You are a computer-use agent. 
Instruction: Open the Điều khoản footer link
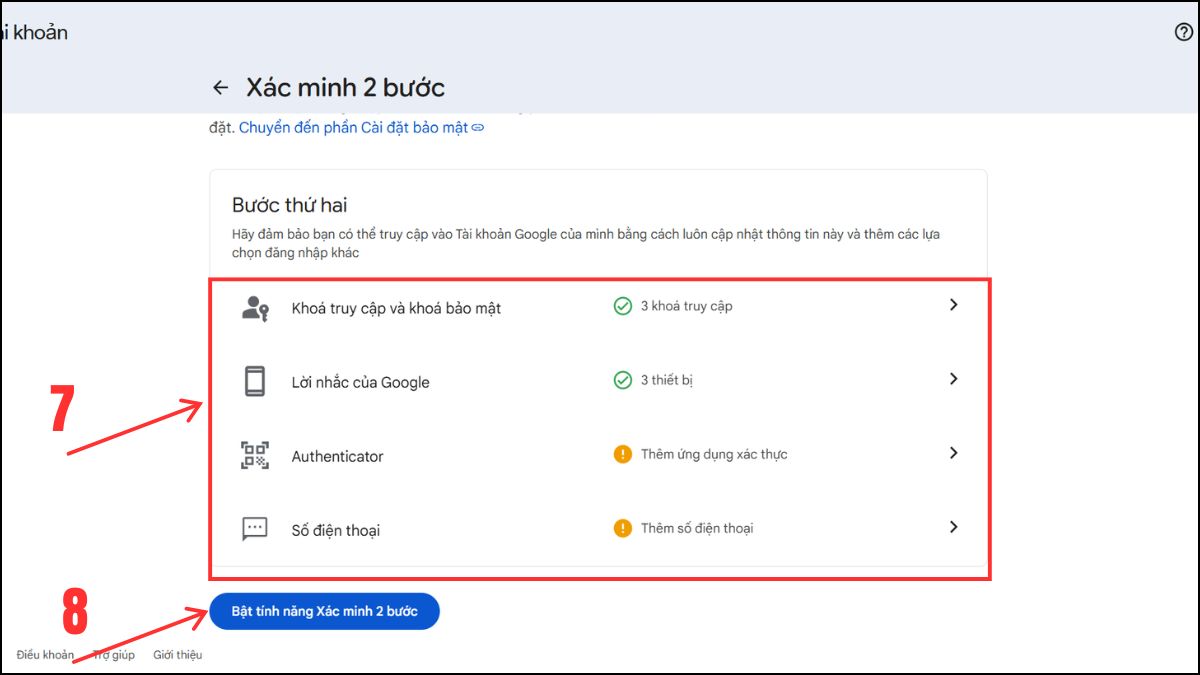pyautogui.click(x=45, y=655)
